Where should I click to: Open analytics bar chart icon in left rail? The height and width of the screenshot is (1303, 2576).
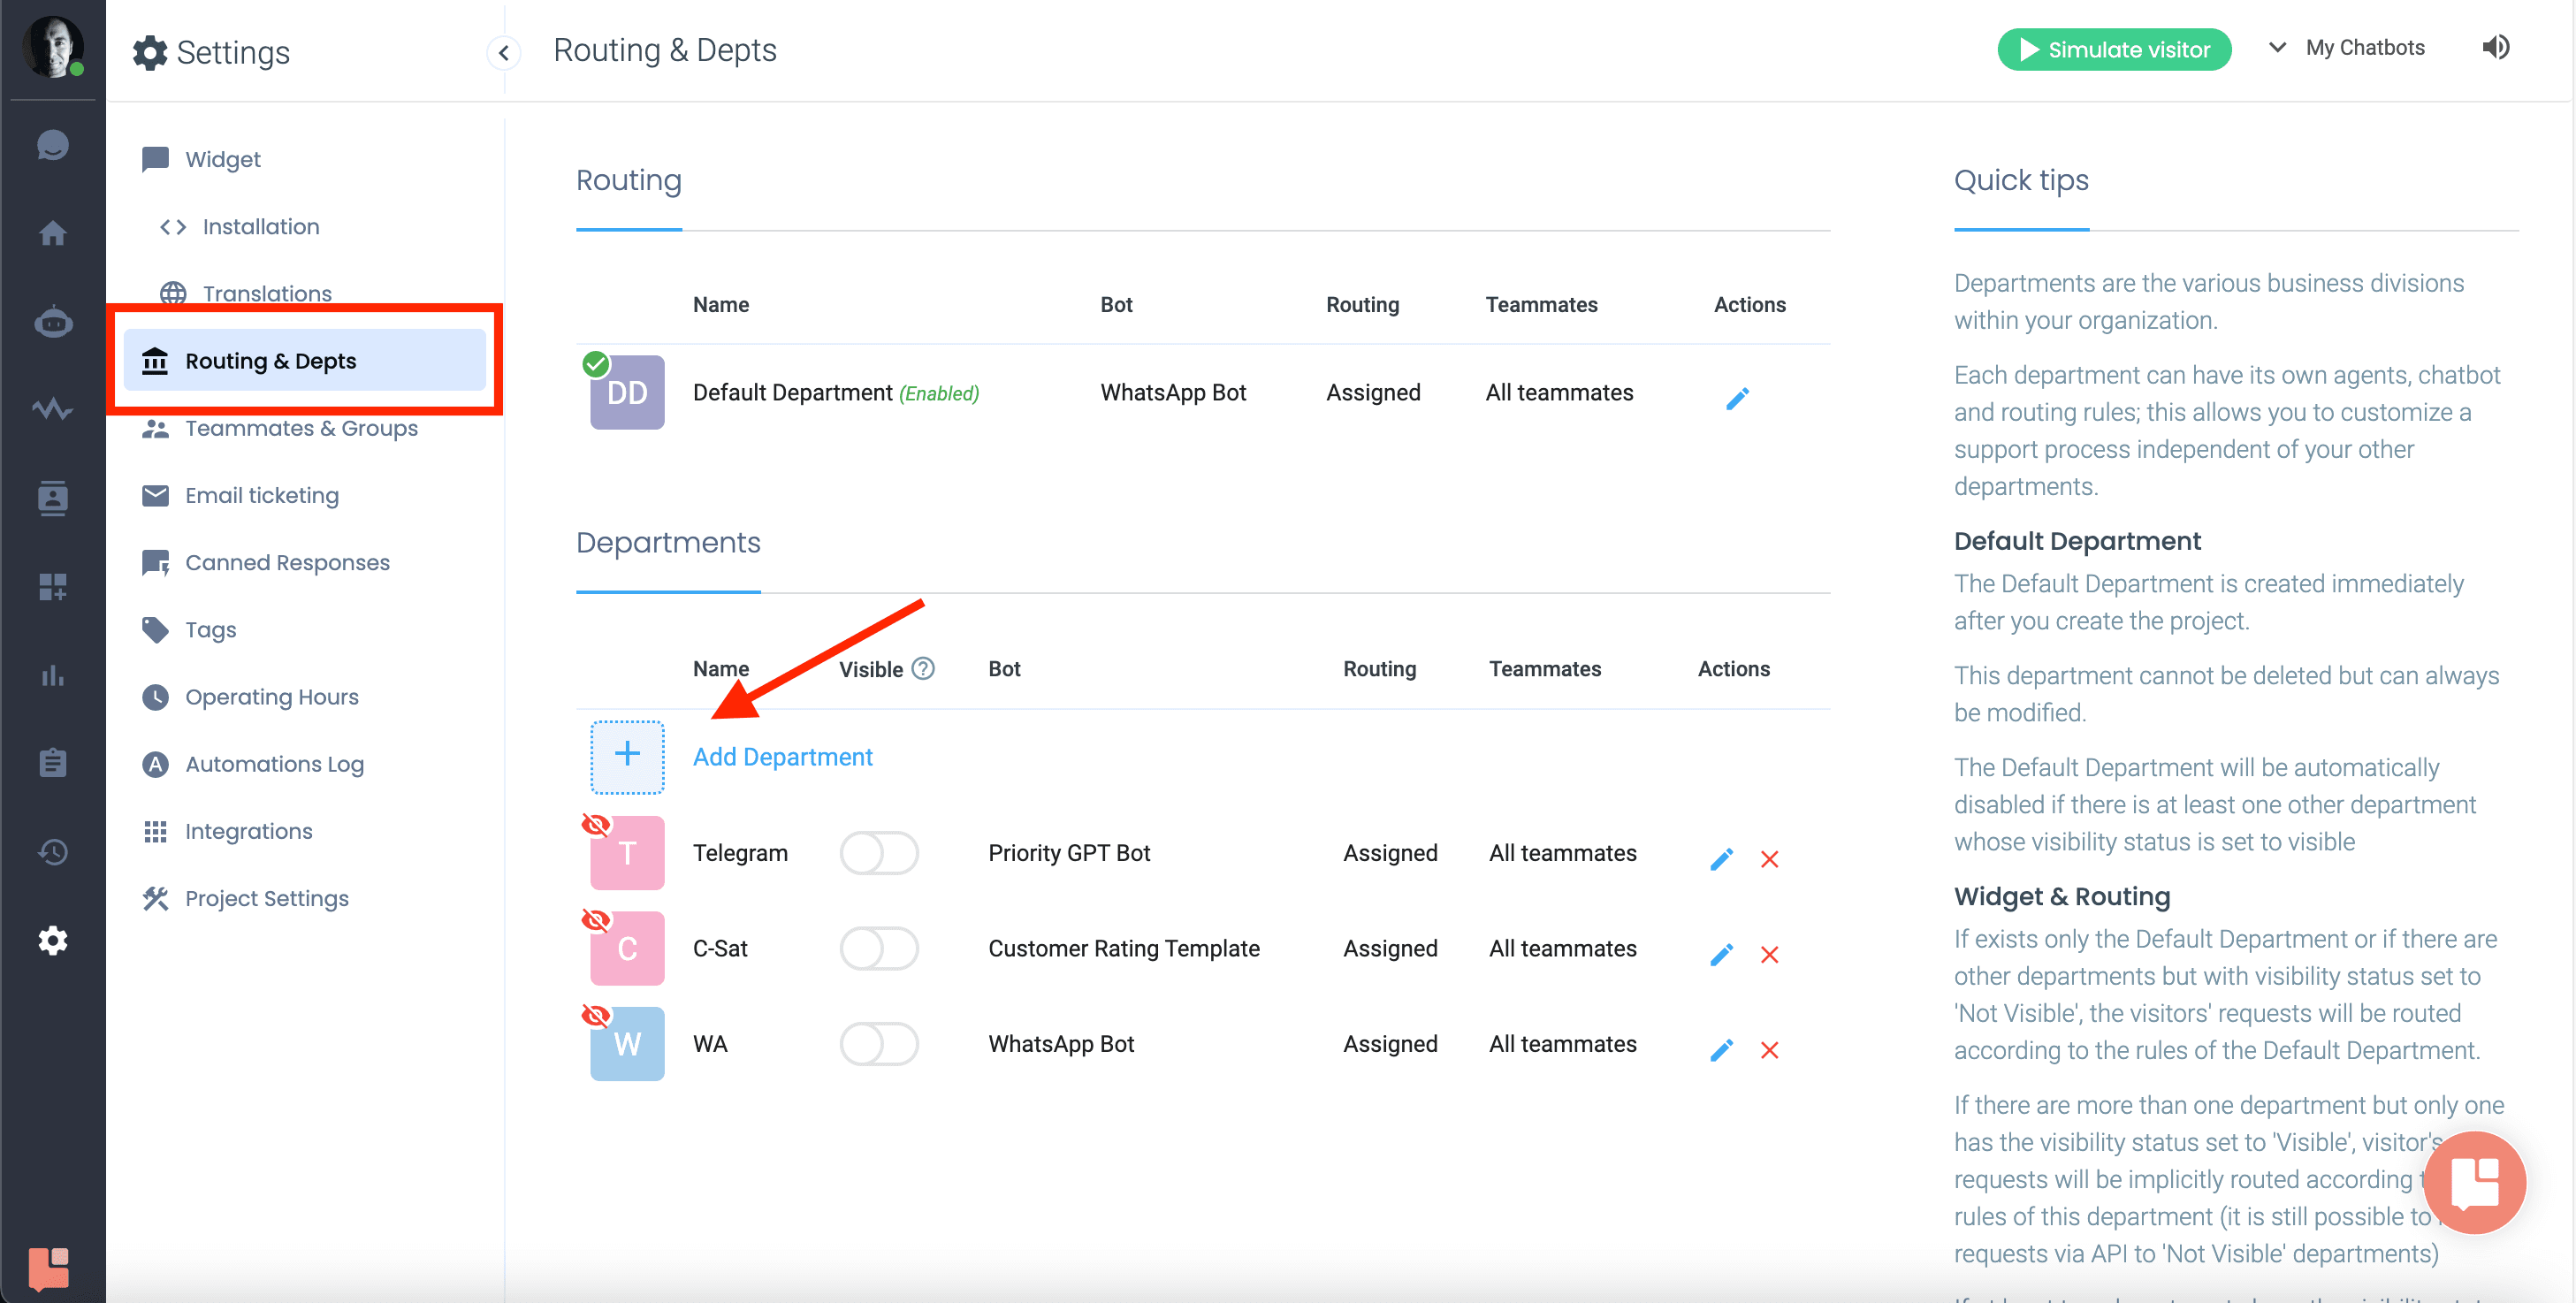coord(52,675)
